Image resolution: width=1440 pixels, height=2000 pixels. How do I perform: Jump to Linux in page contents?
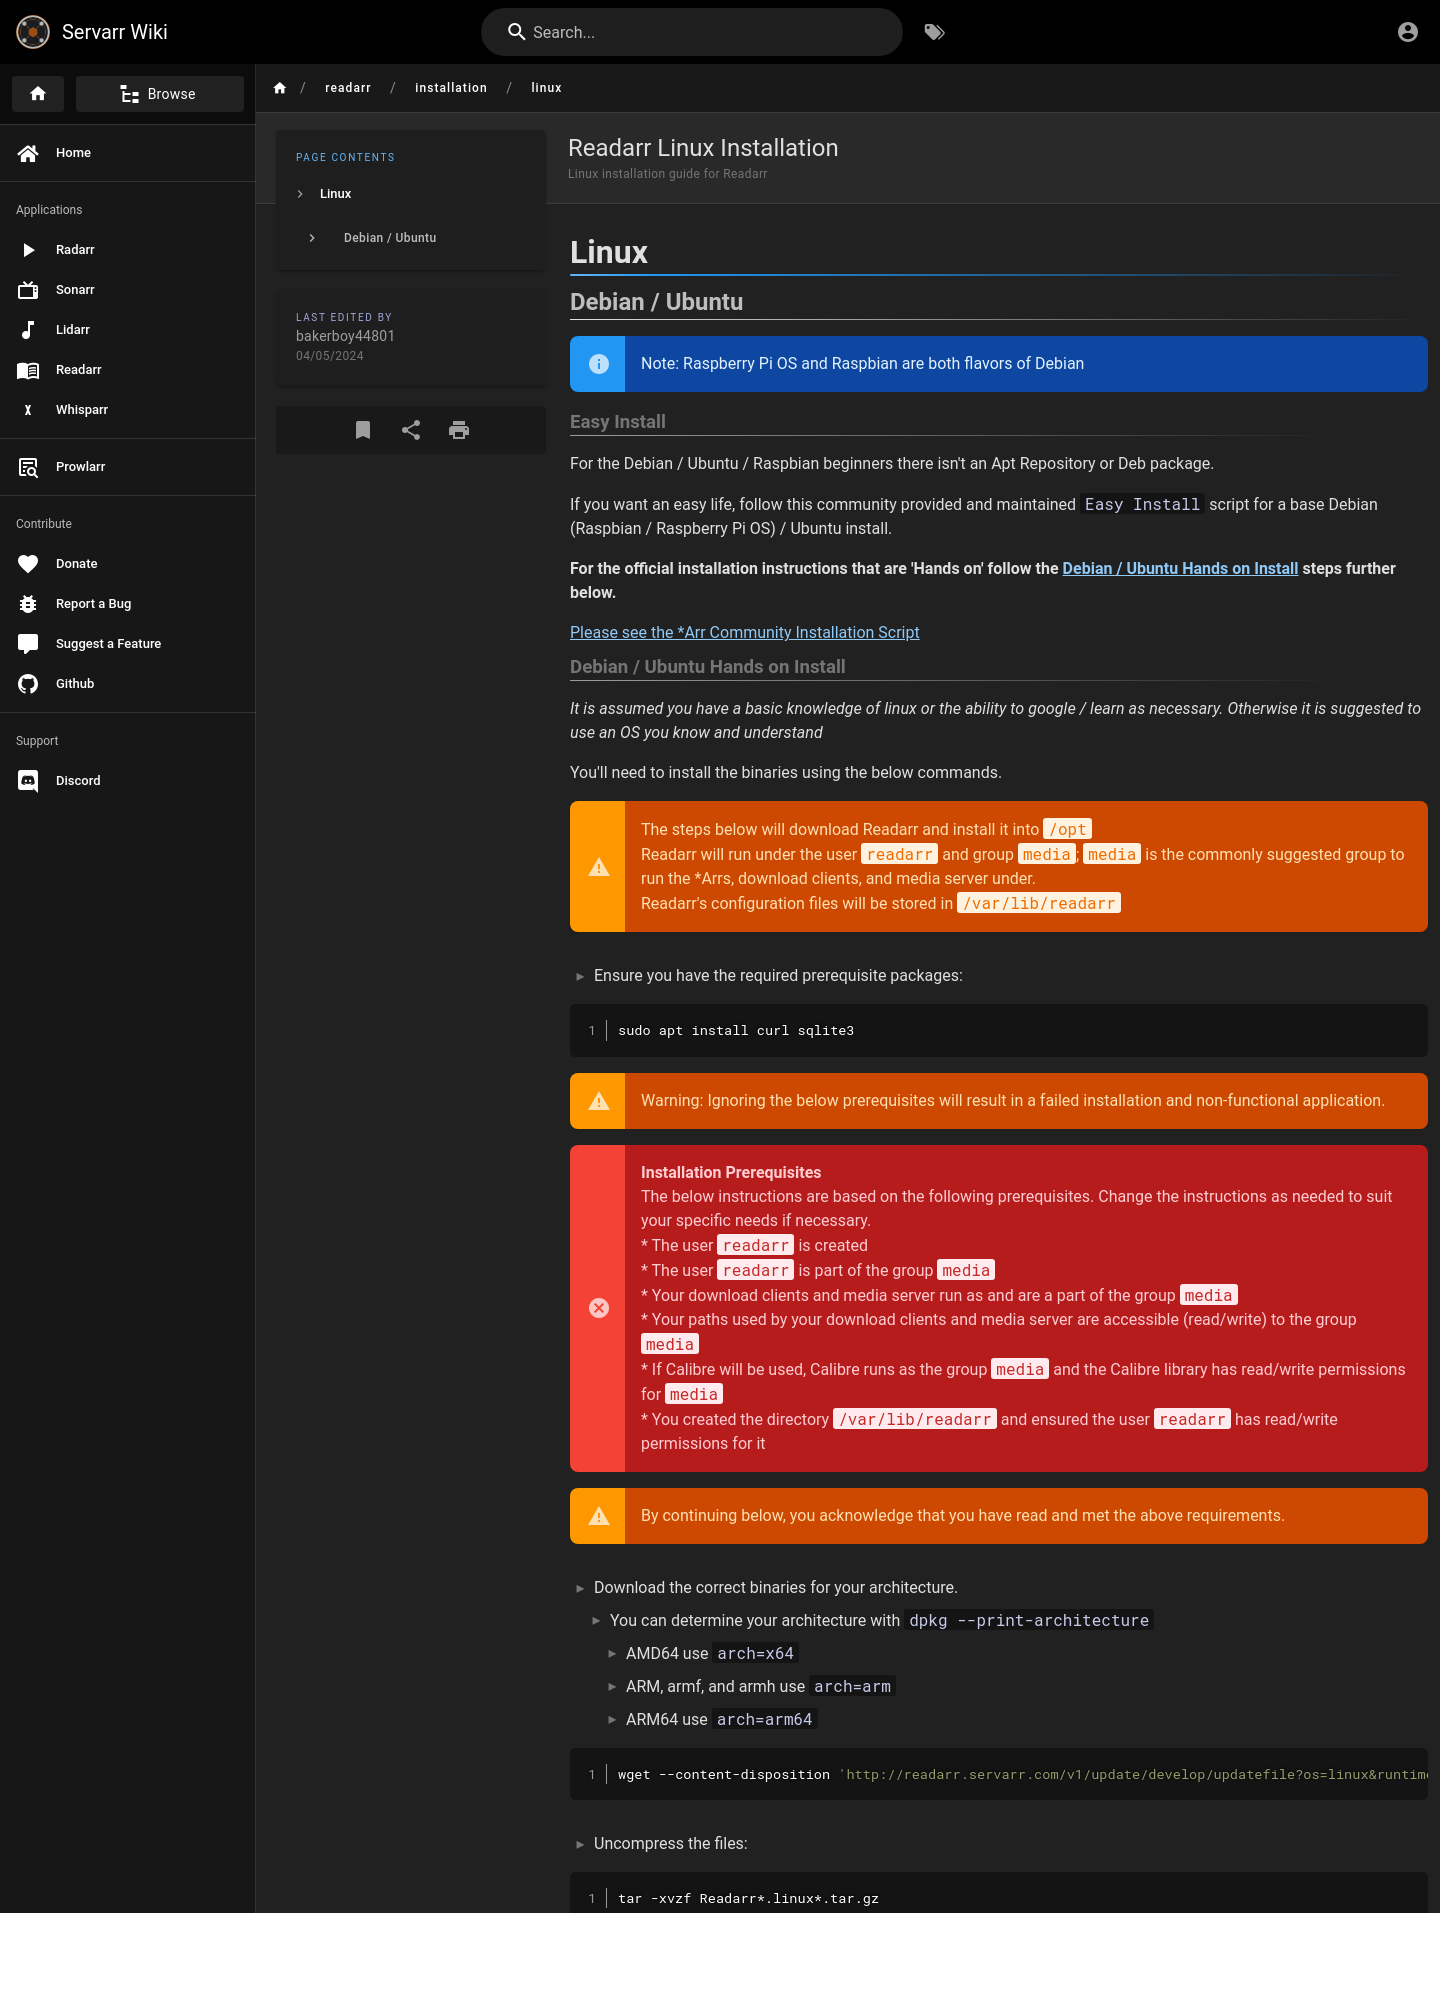tap(335, 194)
